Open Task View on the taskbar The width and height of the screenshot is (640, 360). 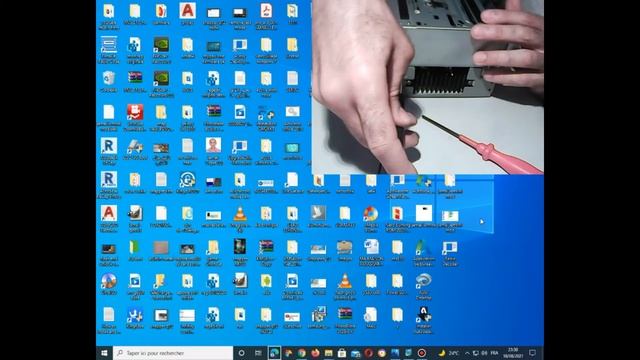click(x=258, y=353)
